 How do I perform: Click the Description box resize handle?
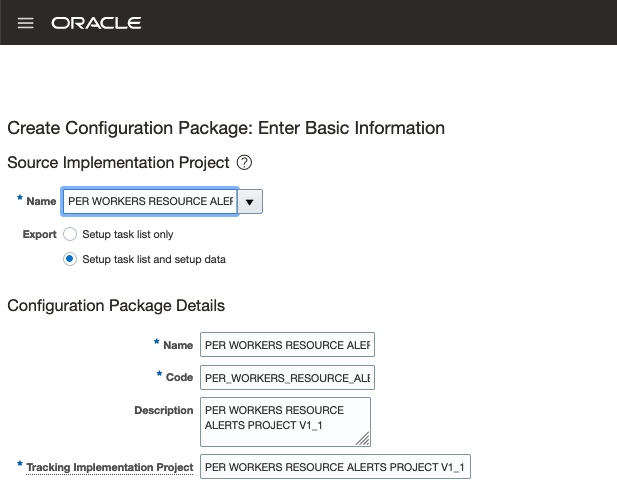click(362, 438)
